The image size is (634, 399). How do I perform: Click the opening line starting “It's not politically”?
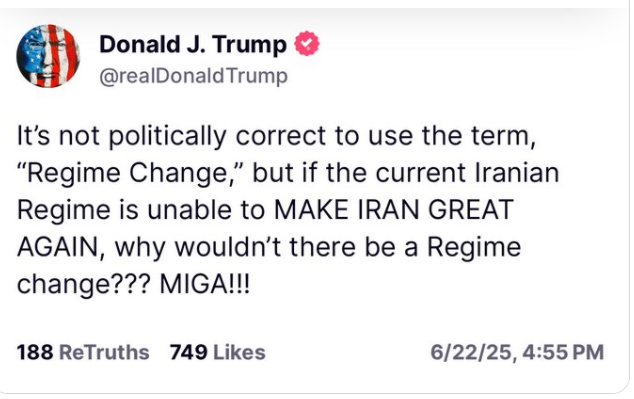coord(276,135)
